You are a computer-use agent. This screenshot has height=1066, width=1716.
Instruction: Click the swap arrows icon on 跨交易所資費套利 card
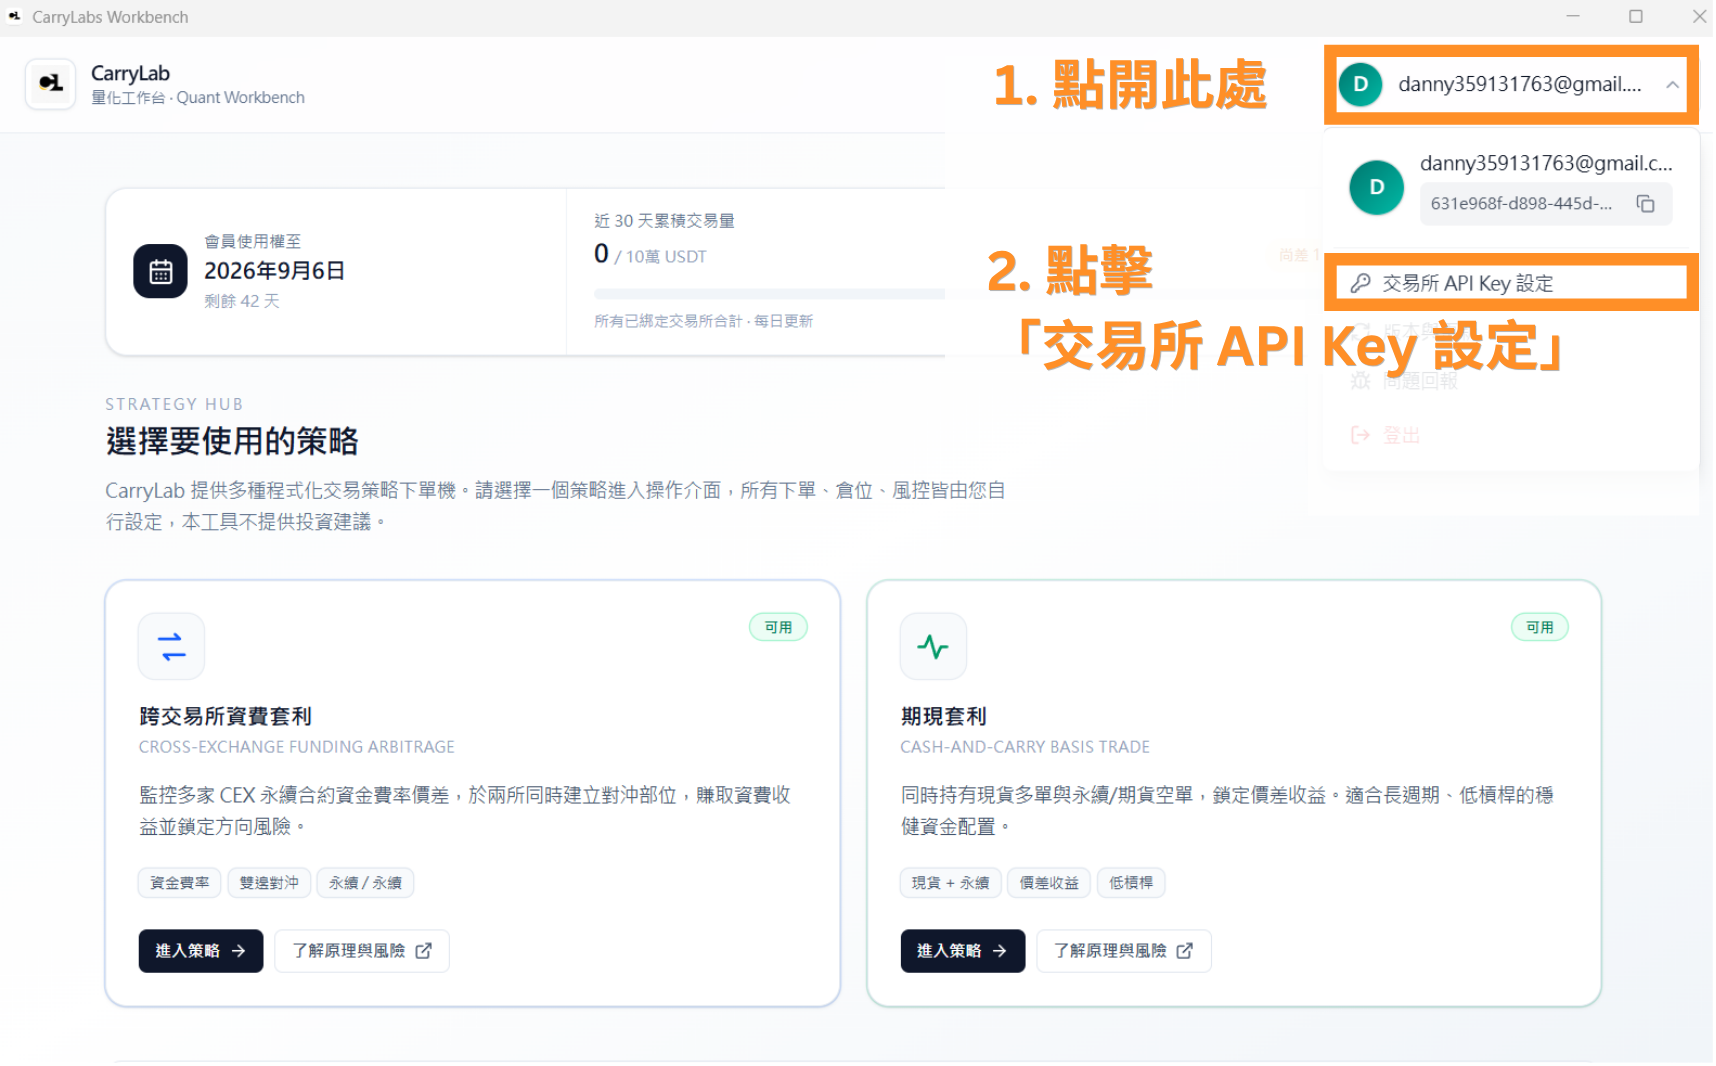tap(172, 646)
